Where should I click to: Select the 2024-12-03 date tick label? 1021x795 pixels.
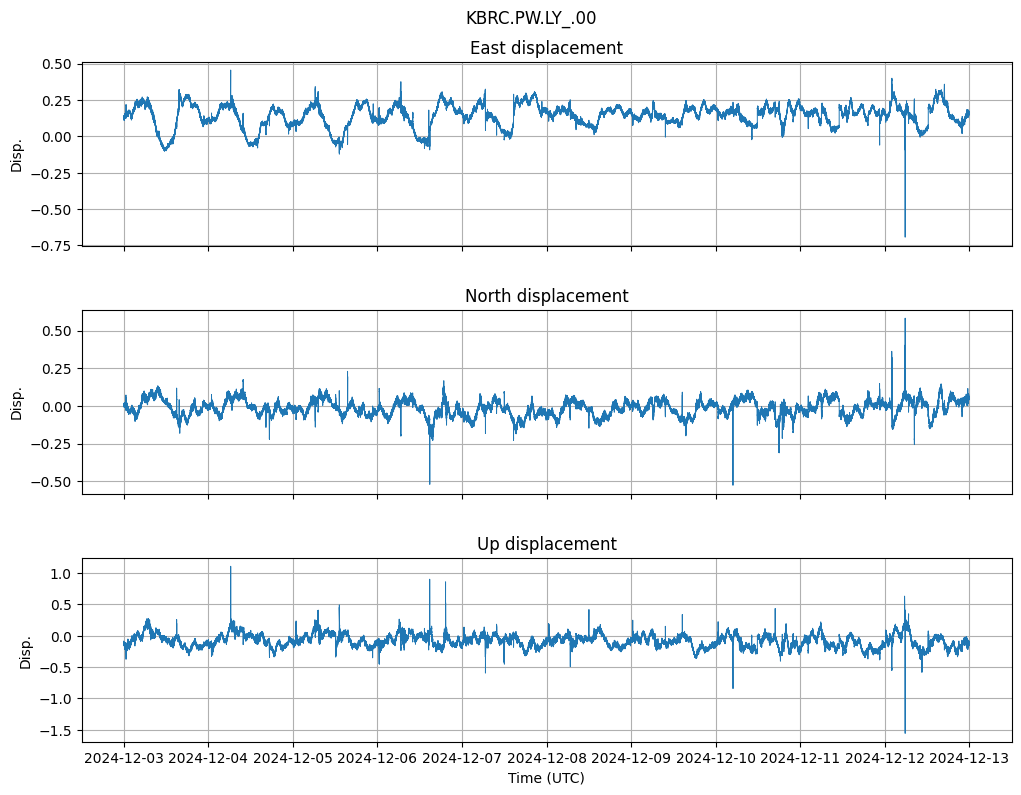point(124,759)
